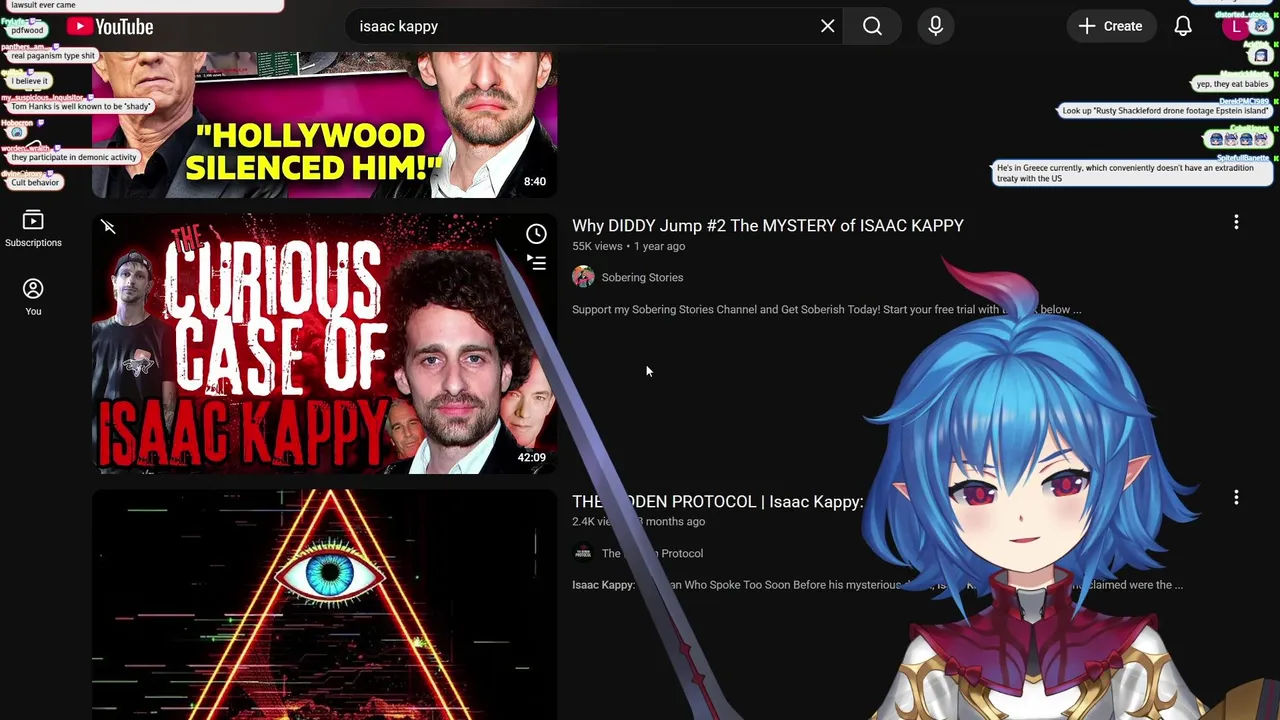This screenshot has width=1280, height=720.
Task: Open the Hidden Protocol channel avatar
Action: [583, 553]
